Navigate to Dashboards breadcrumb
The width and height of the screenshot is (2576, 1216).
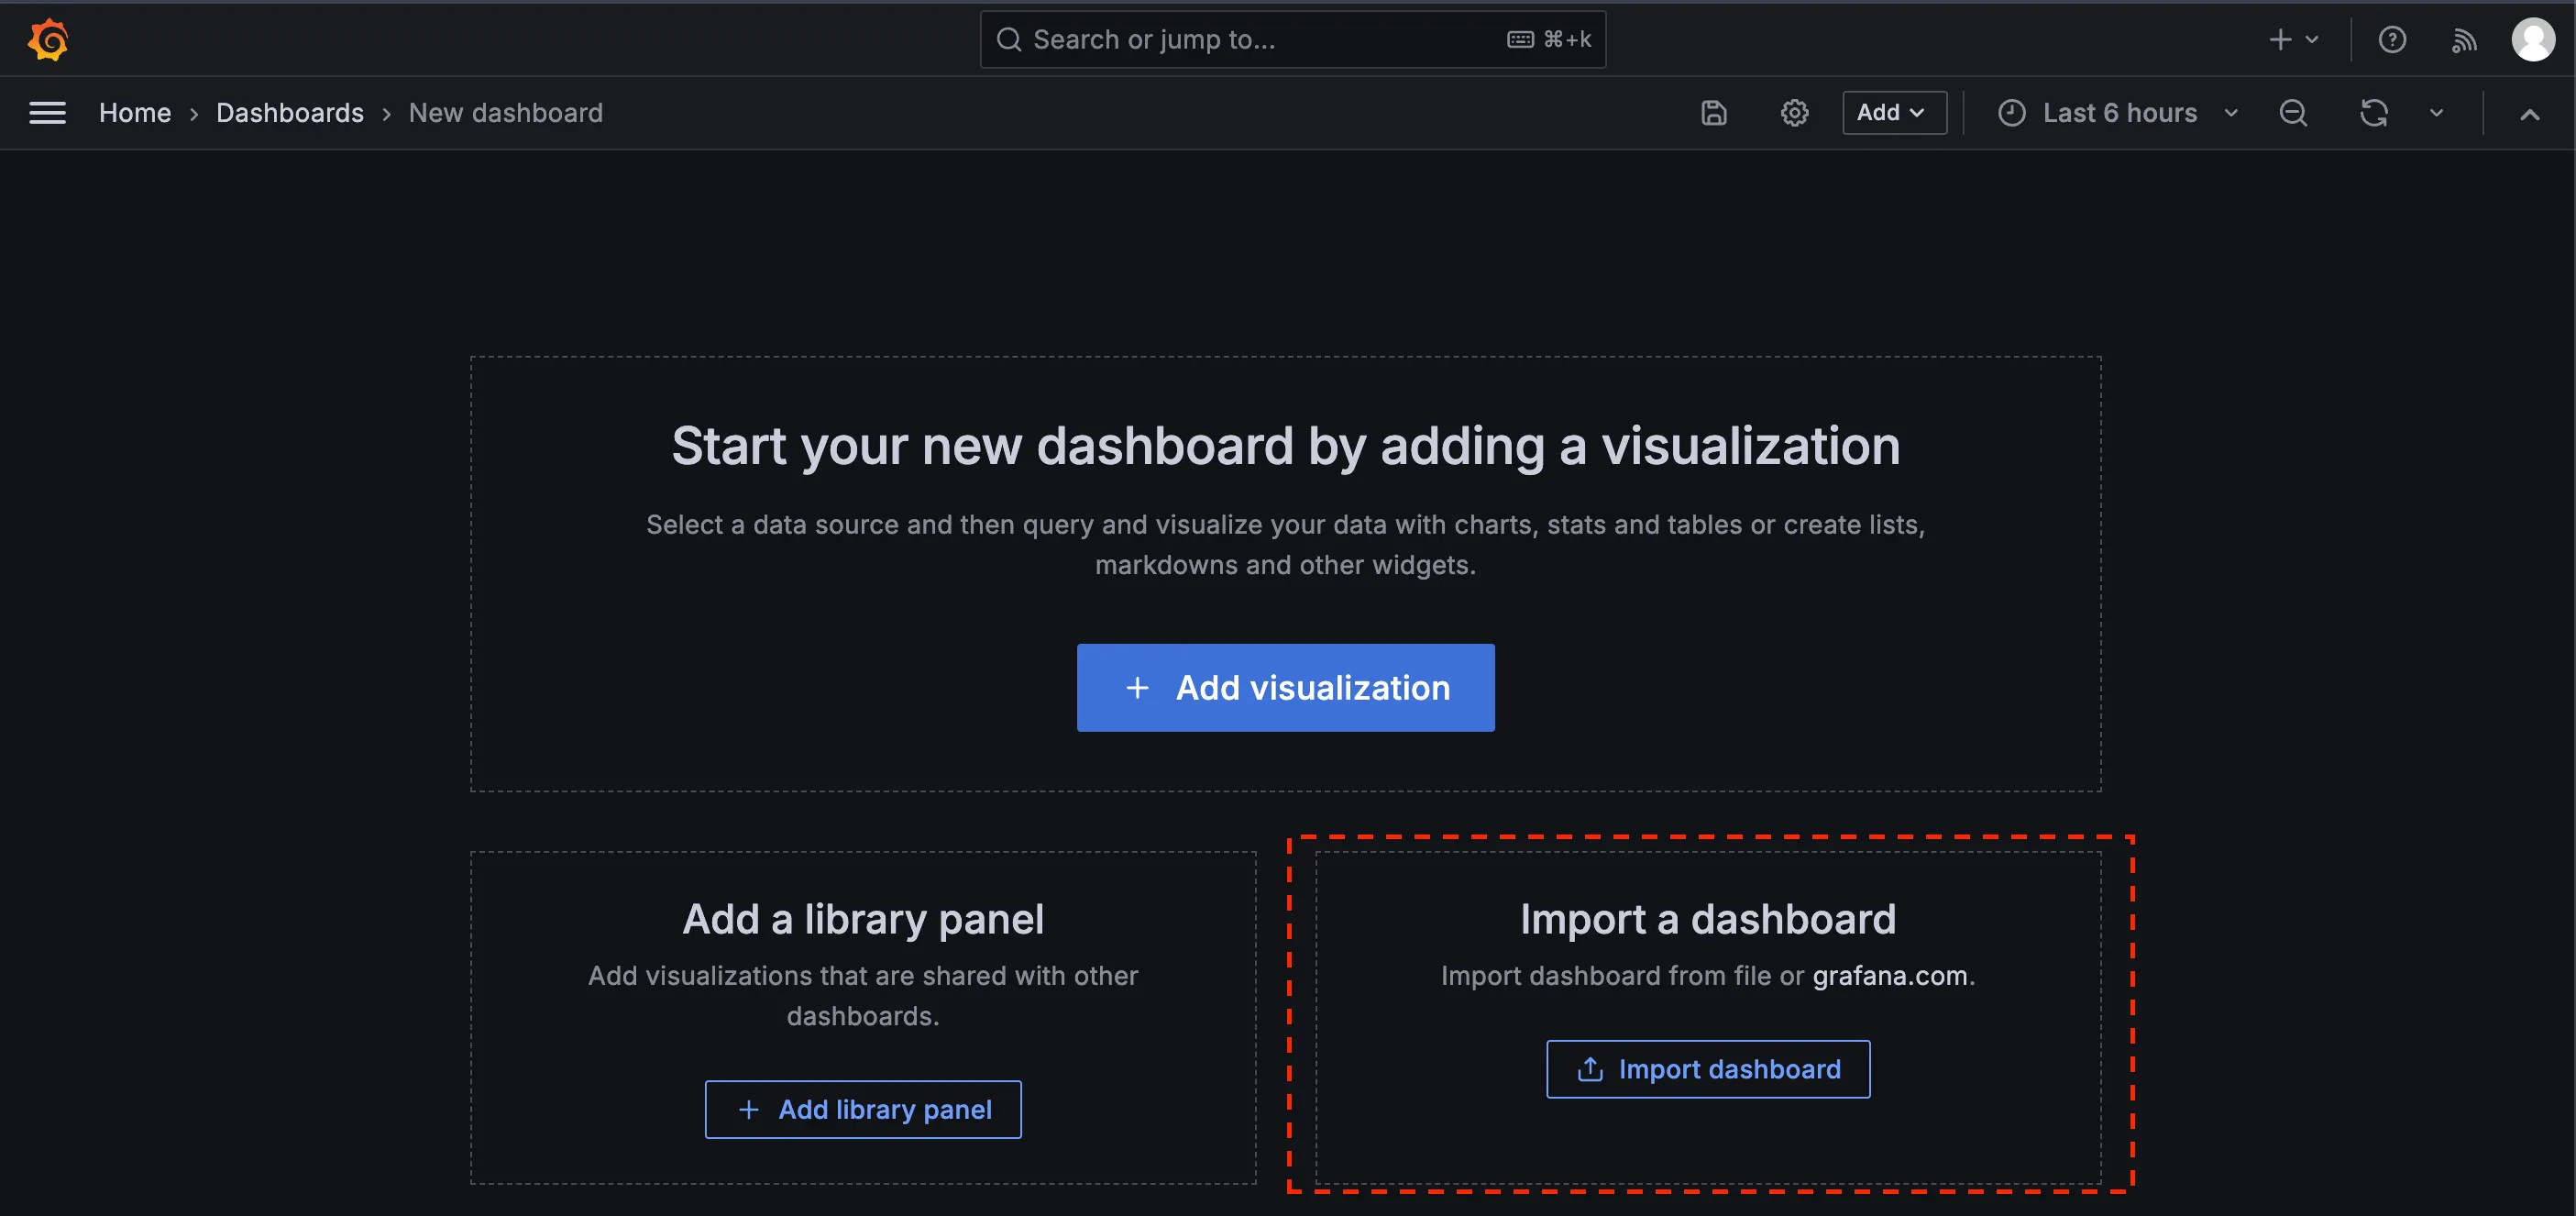290,113
